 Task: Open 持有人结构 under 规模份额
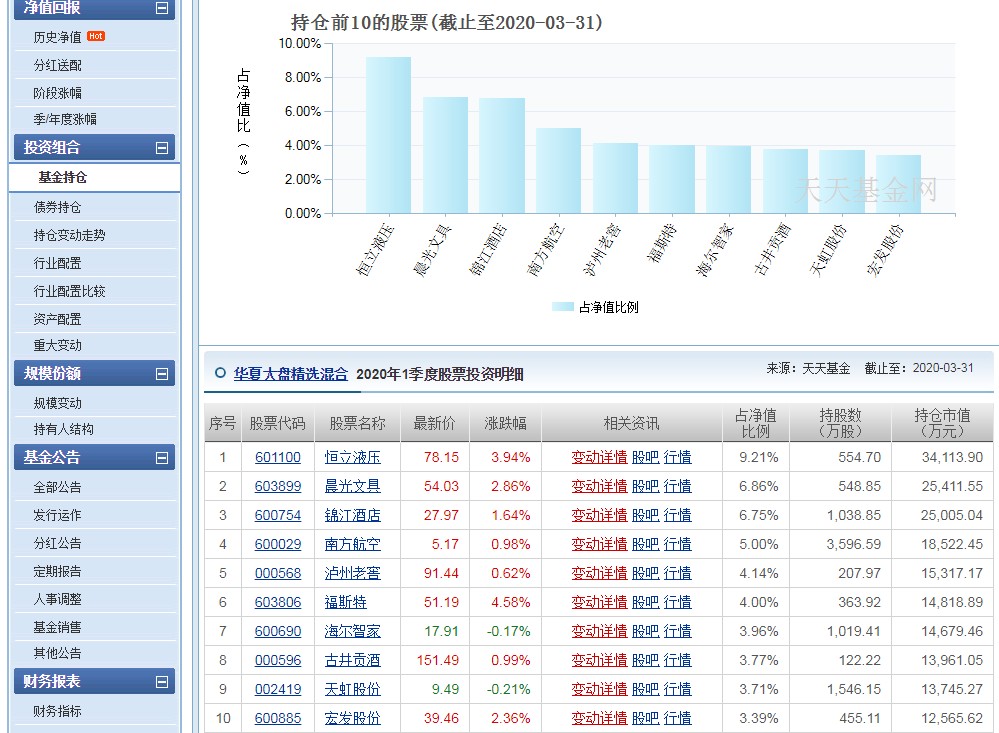[65, 428]
